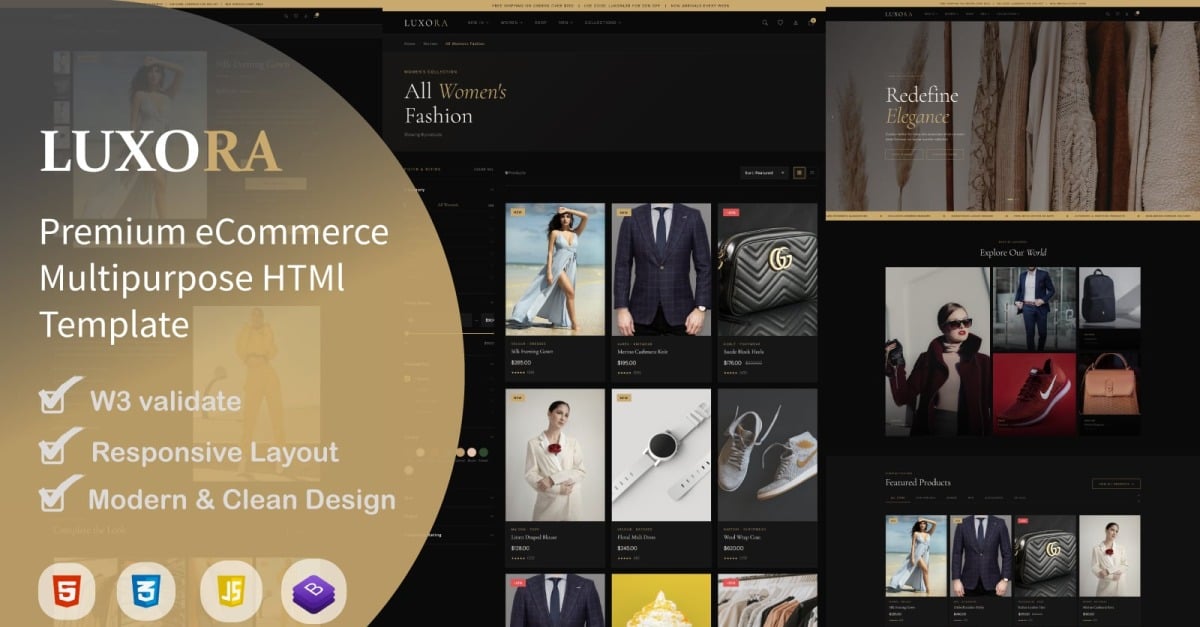Expand the Collections menu in fashion page
This screenshot has width=1200, height=627.
[602, 22]
